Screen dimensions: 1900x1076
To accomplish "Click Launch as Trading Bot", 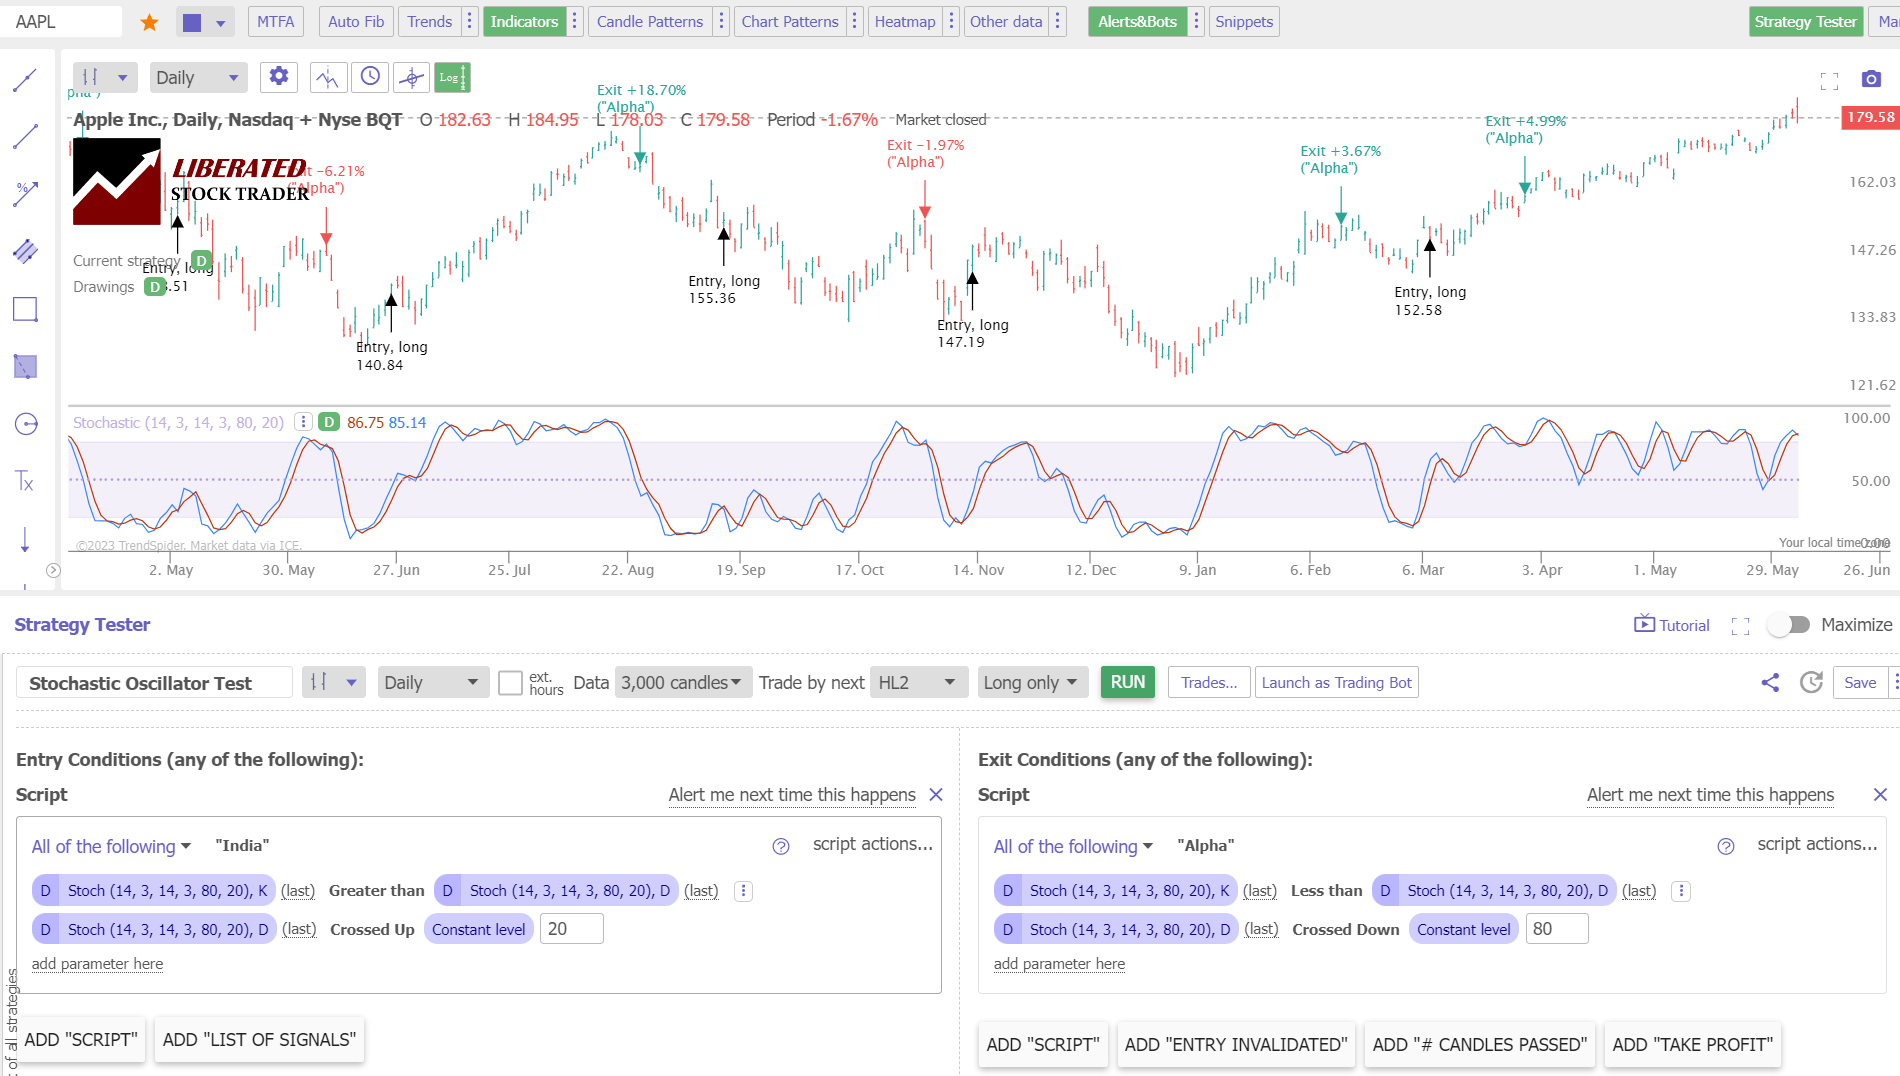I will pyautogui.click(x=1336, y=682).
